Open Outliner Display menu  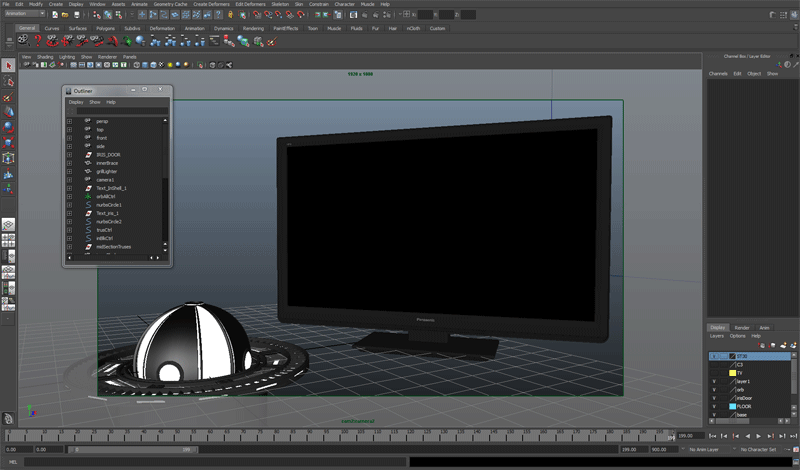76,102
